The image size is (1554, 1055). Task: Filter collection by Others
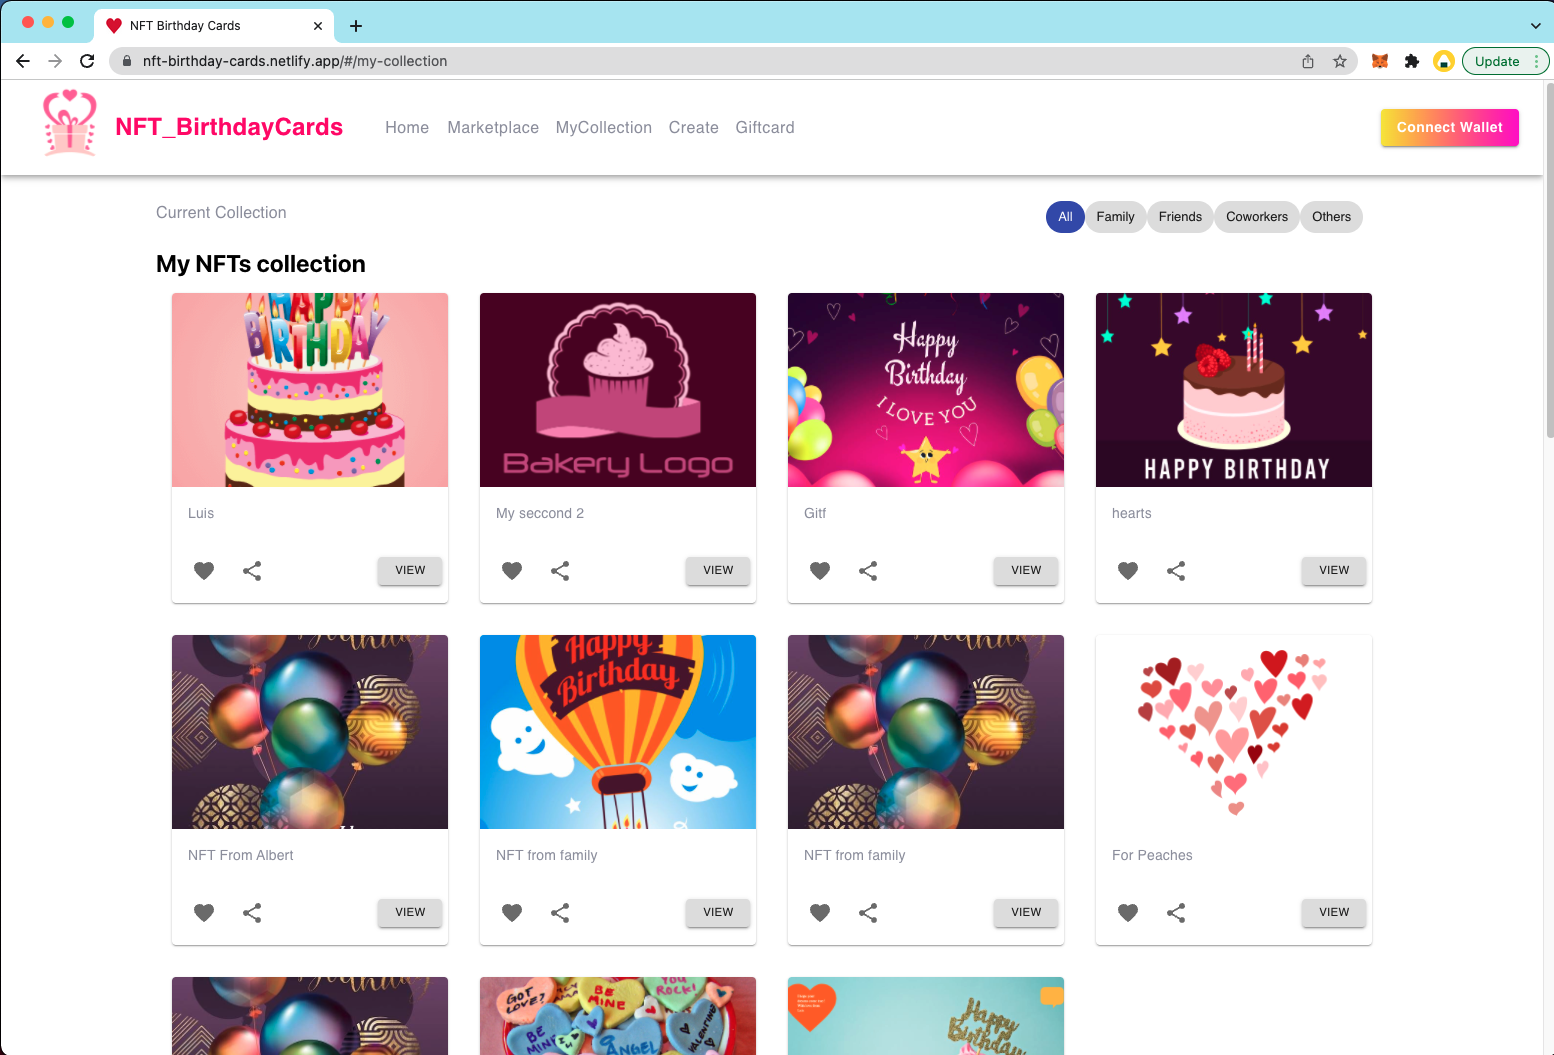pyautogui.click(x=1331, y=217)
